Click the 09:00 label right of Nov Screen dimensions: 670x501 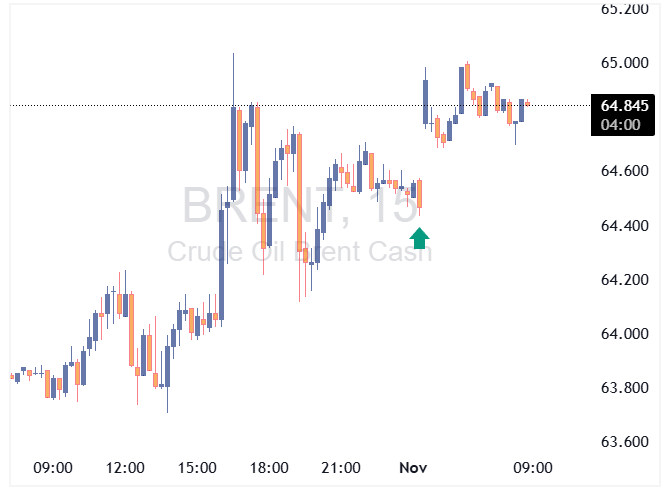coord(533,468)
